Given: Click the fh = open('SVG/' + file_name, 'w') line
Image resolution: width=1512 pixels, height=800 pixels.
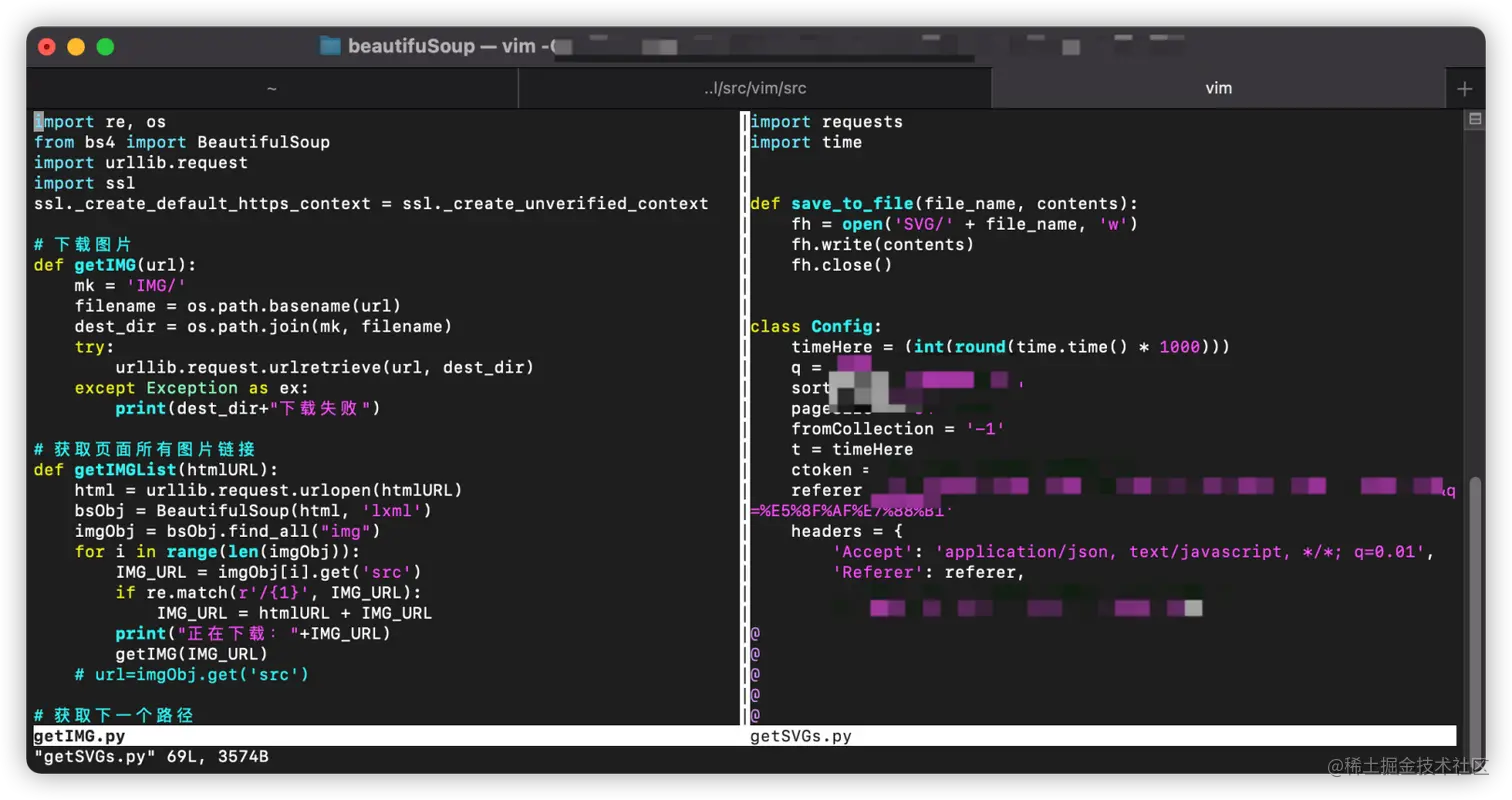Looking at the screenshot, I should (x=964, y=224).
